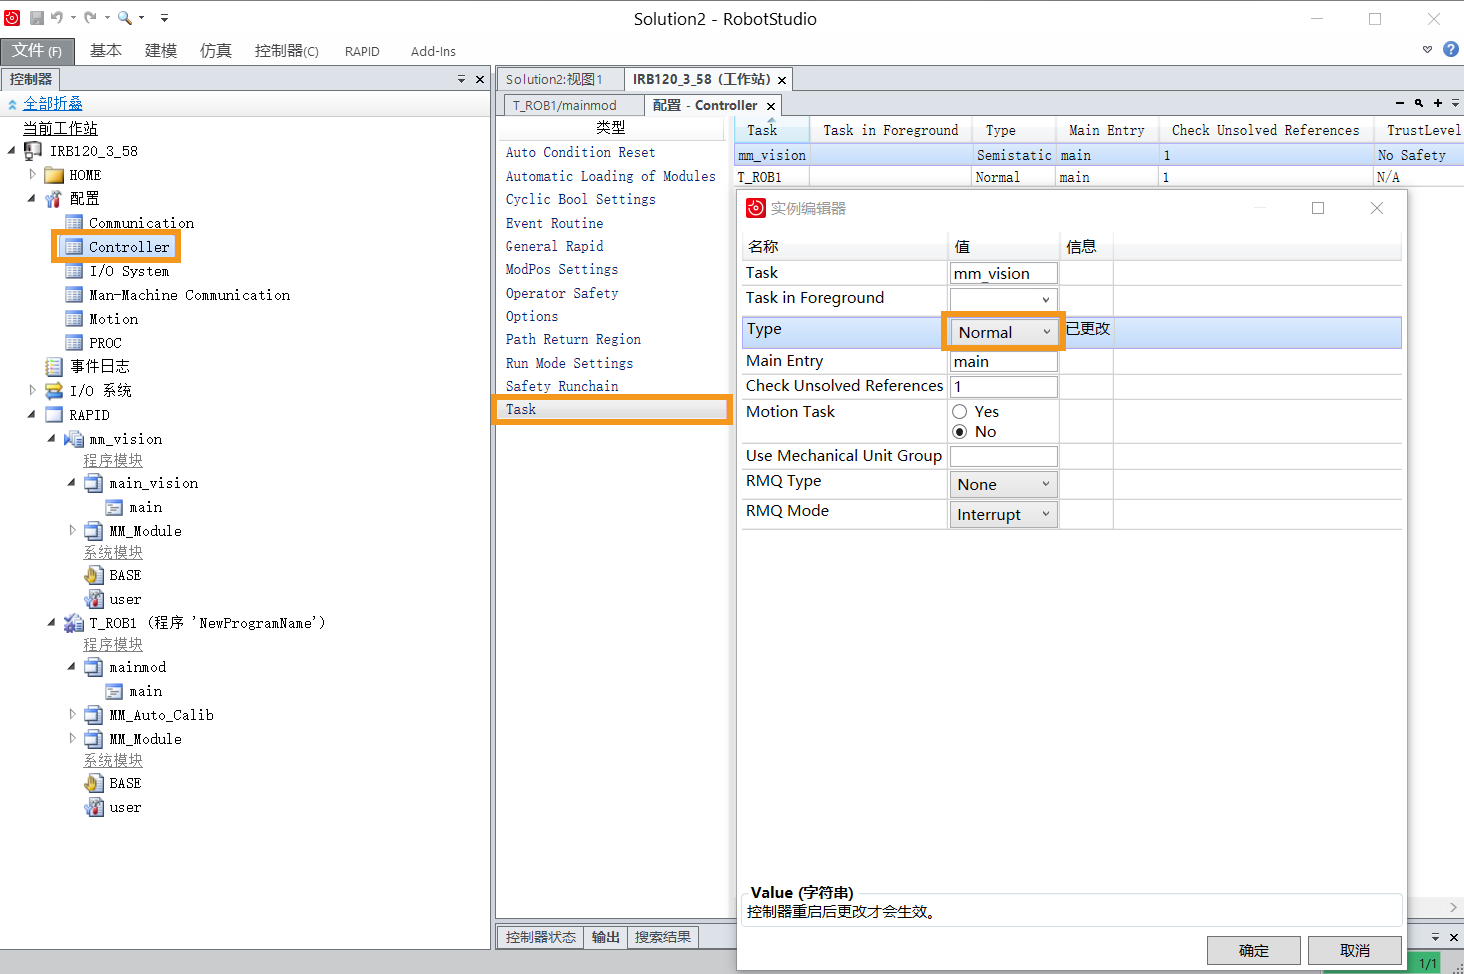Switch to the T_ROB1/mainmod tab
This screenshot has width=1464, height=974.
(x=565, y=105)
